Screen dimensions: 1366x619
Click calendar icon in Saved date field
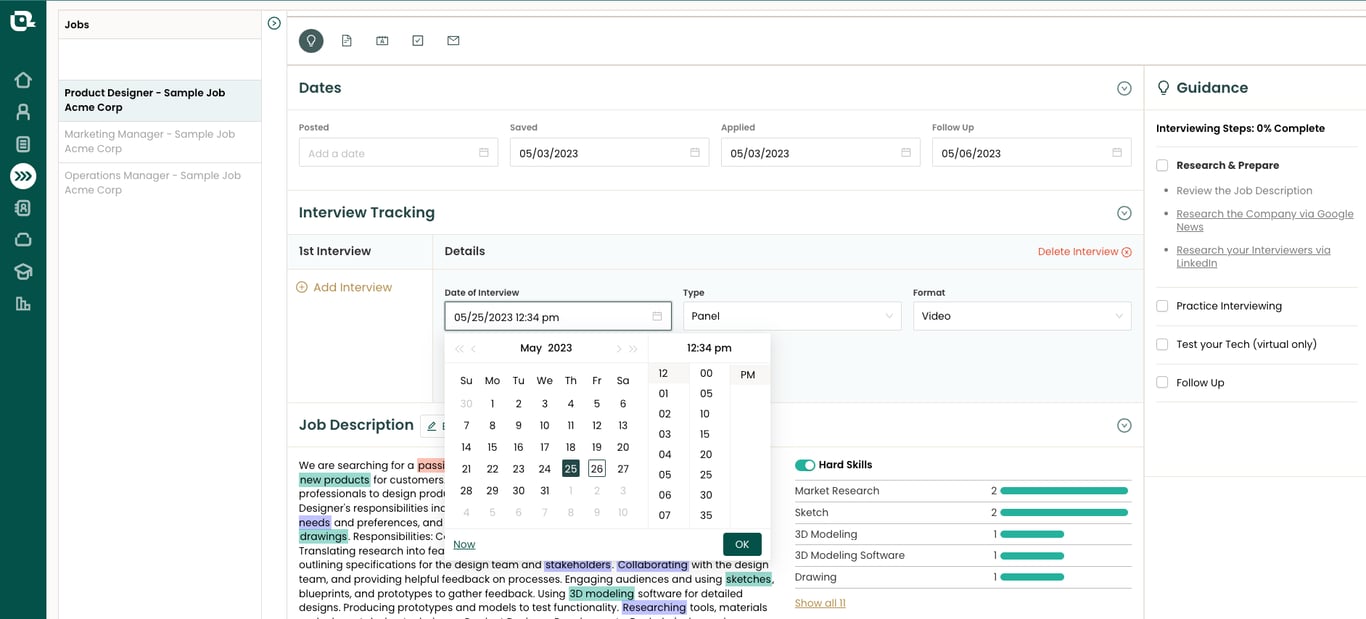point(695,153)
